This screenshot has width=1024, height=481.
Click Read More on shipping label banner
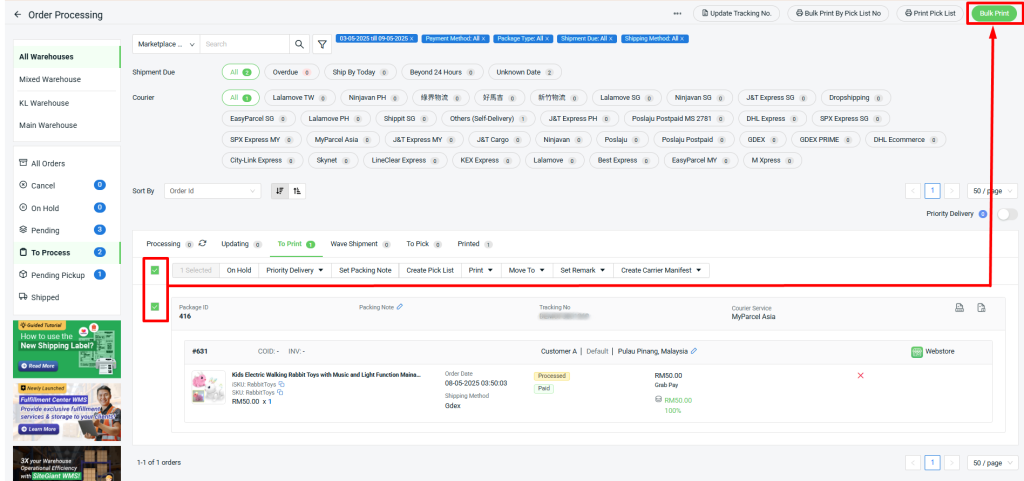pos(38,366)
